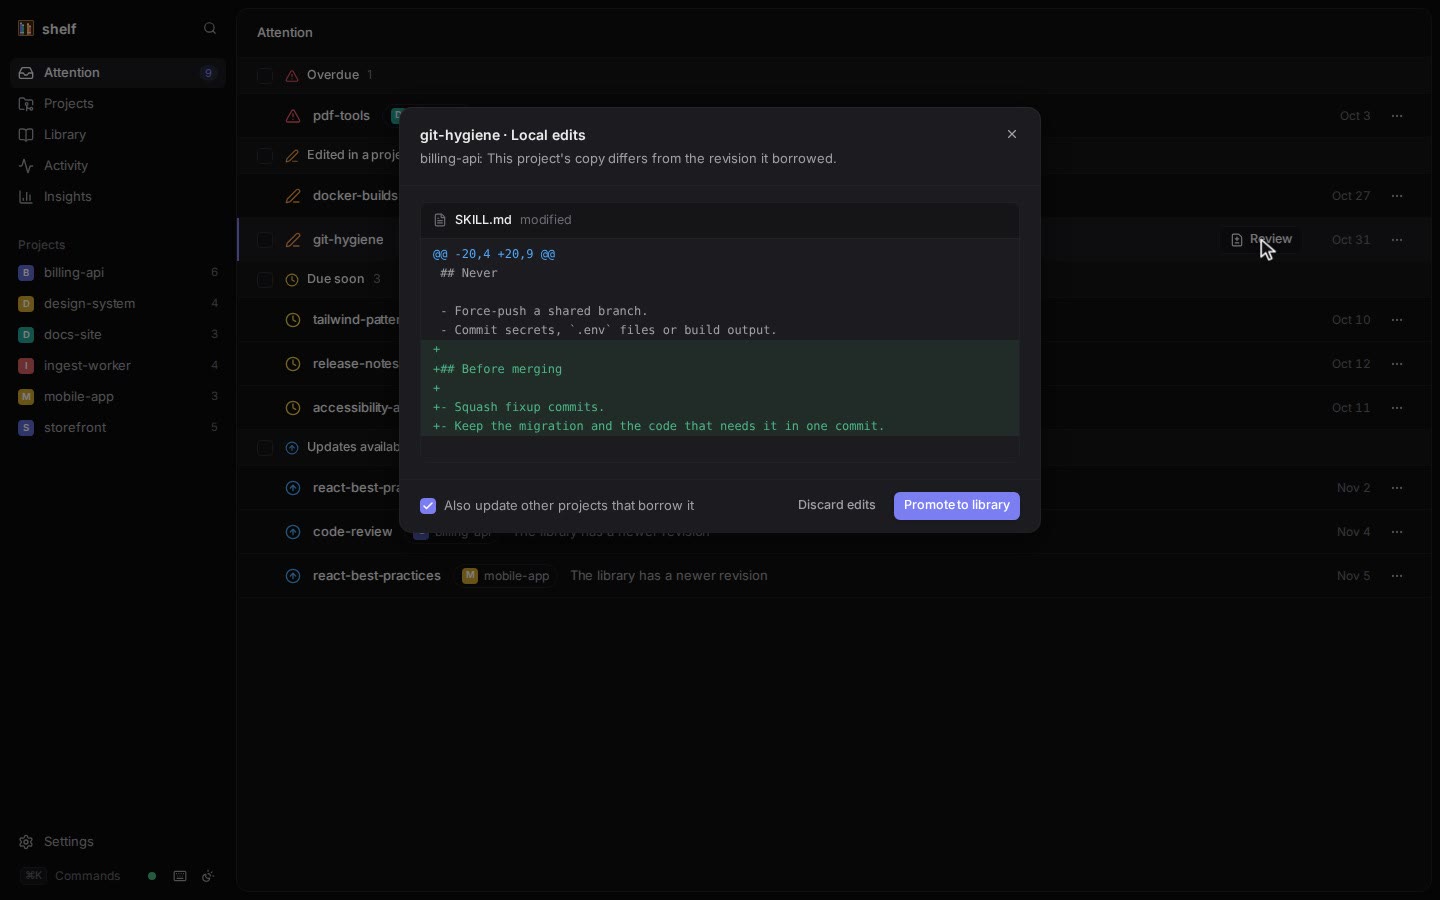The image size is (1440, 900).
Task: Tick the Due soon group checkbox
Action: coord(265,281)
